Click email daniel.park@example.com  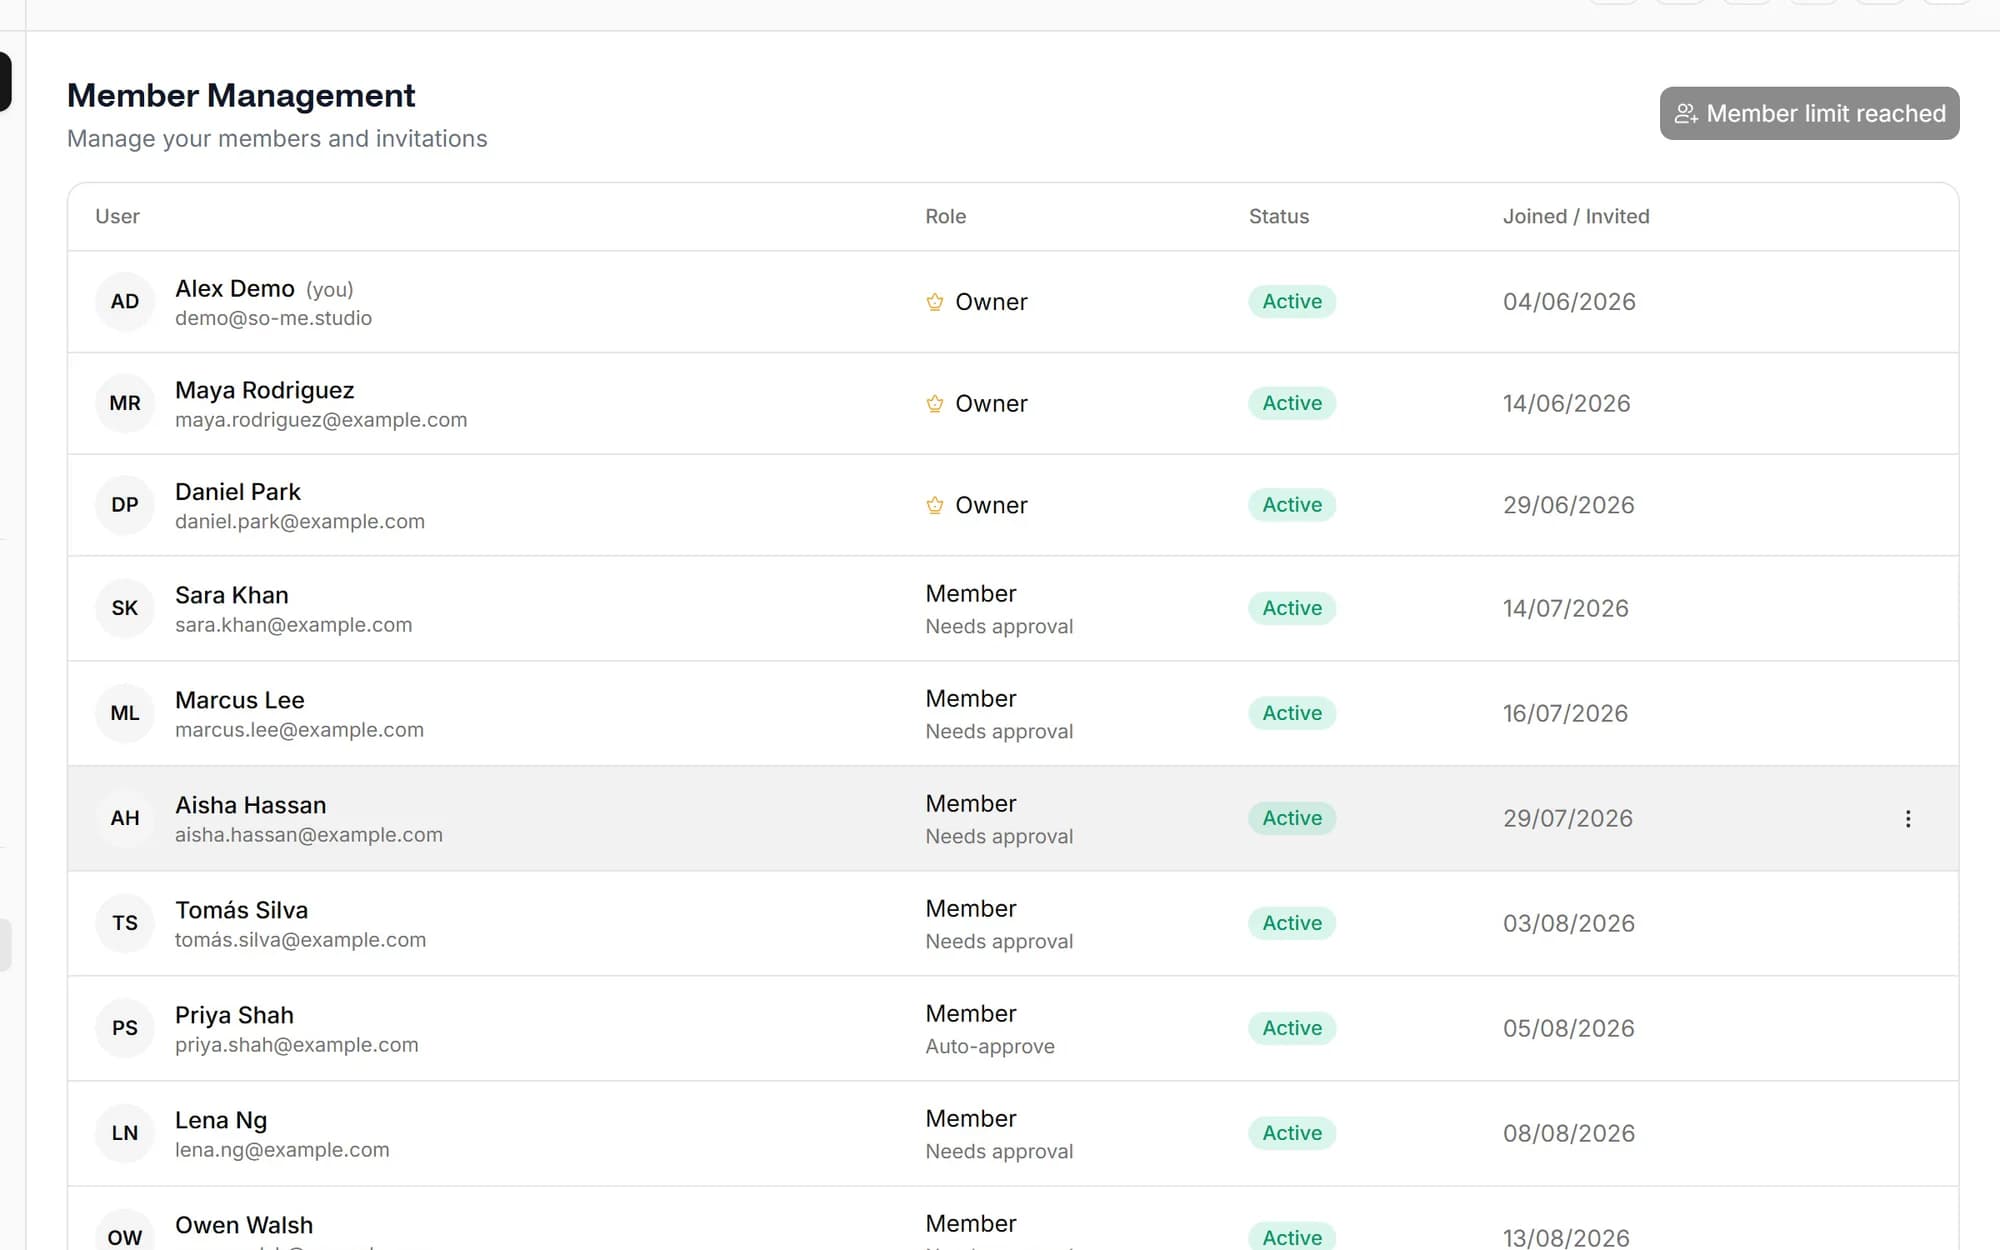tap(300, 521)
